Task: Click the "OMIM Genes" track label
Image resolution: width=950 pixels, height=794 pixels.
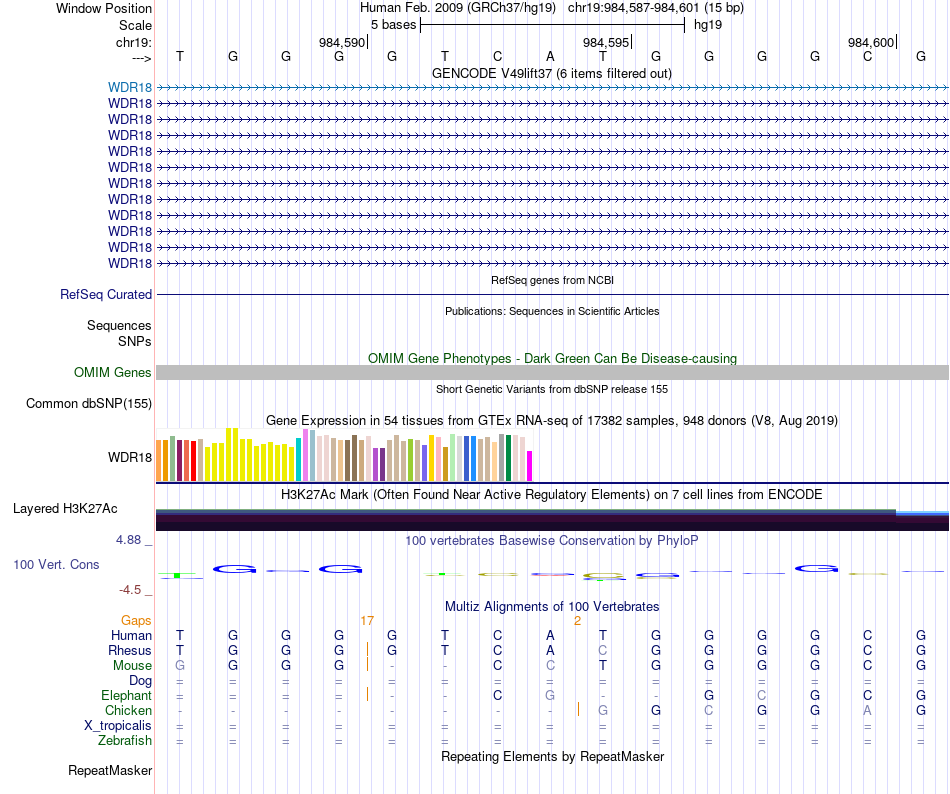Action: pos(113,372)
